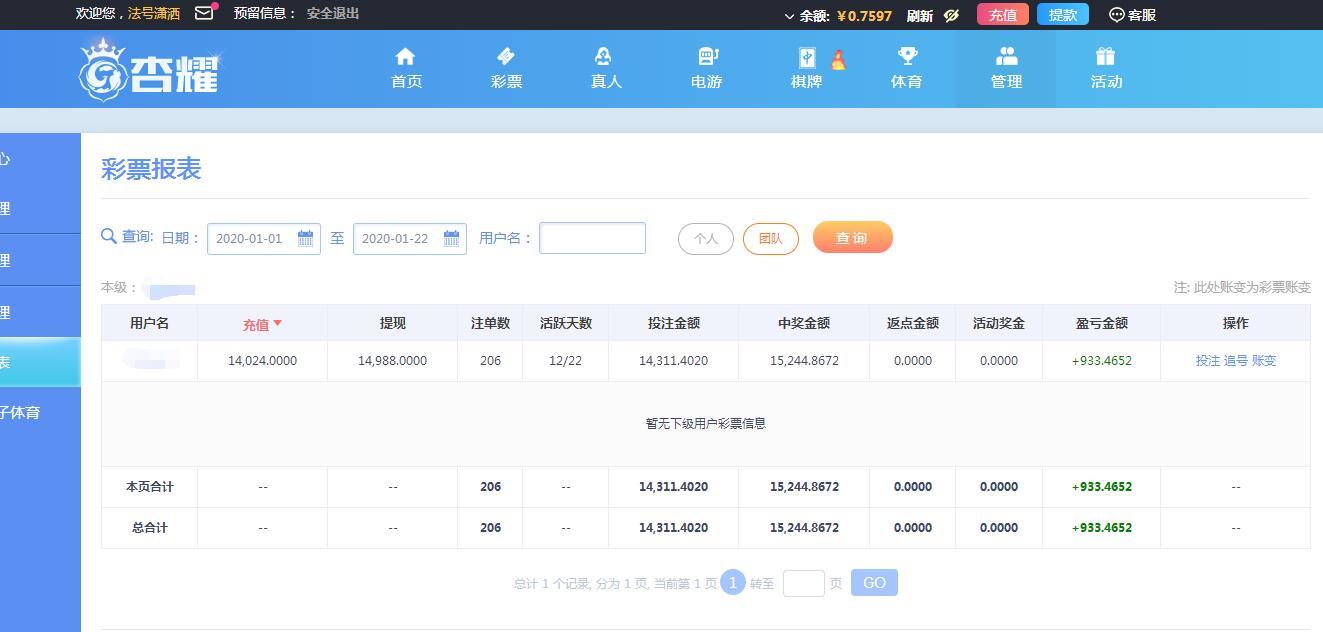Click the GO pagination button
Screen dimensions: 1323x632
point(874,583)
